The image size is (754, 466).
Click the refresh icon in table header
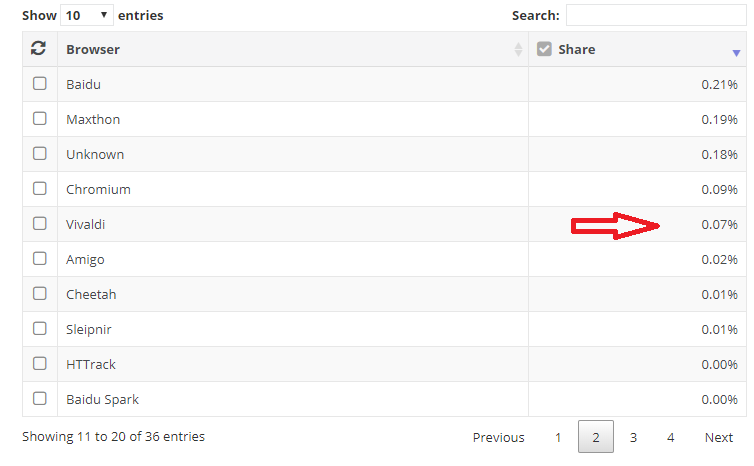pos(39,48)
